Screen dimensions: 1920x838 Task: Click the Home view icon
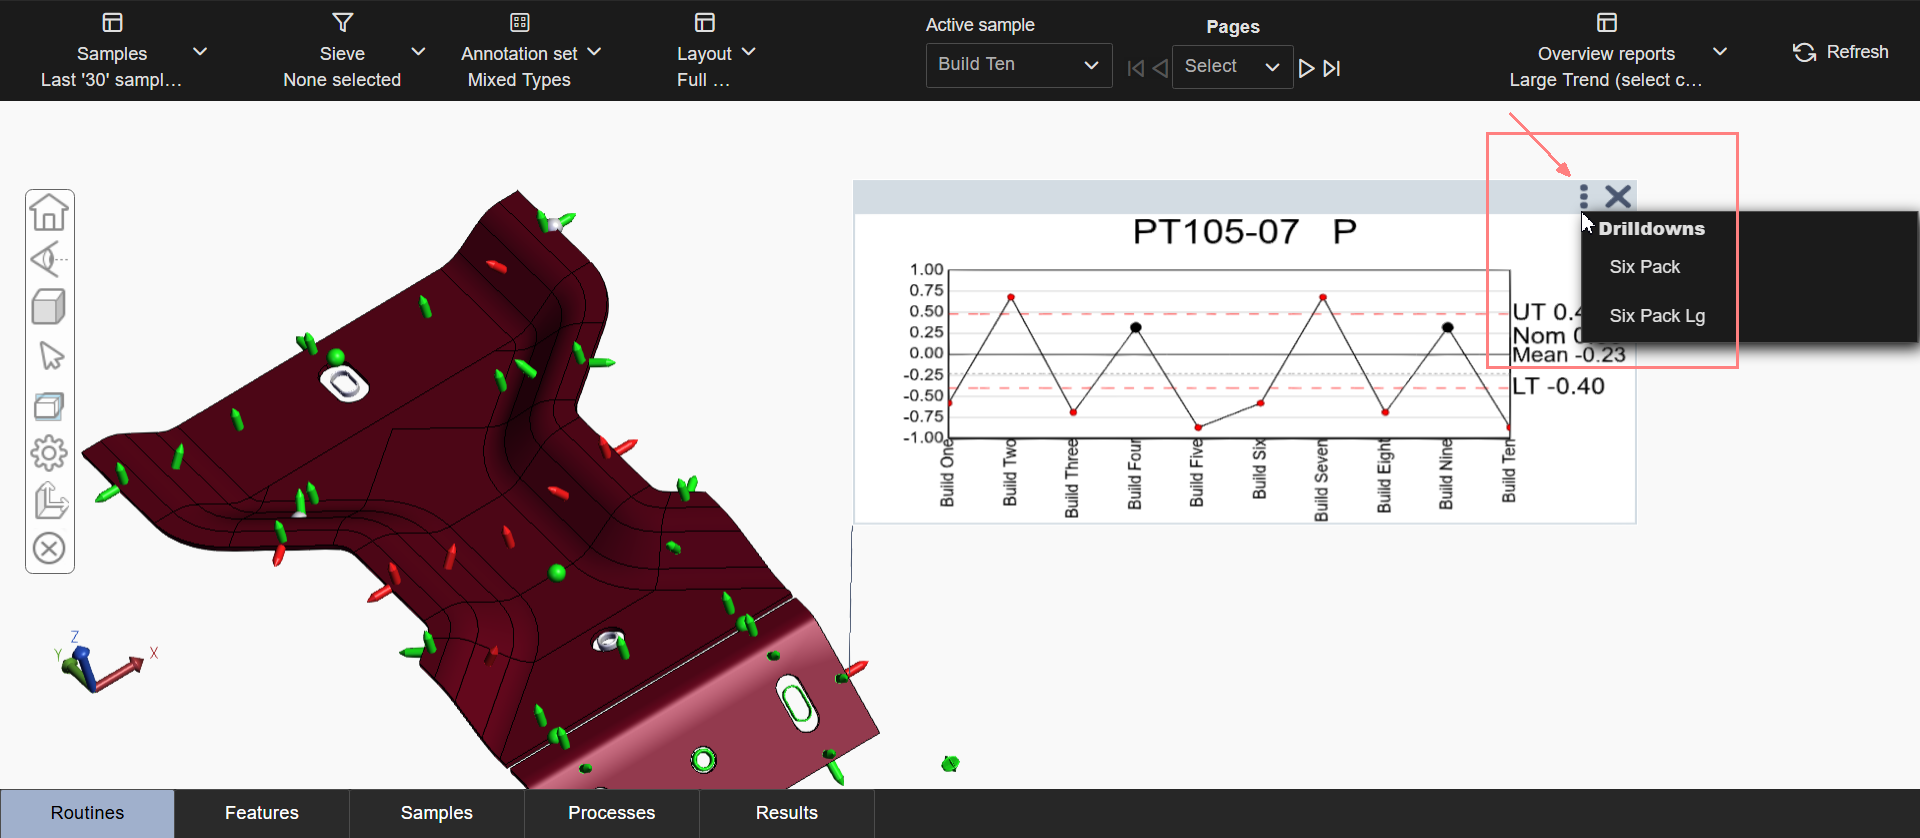[x=49, y=213]
